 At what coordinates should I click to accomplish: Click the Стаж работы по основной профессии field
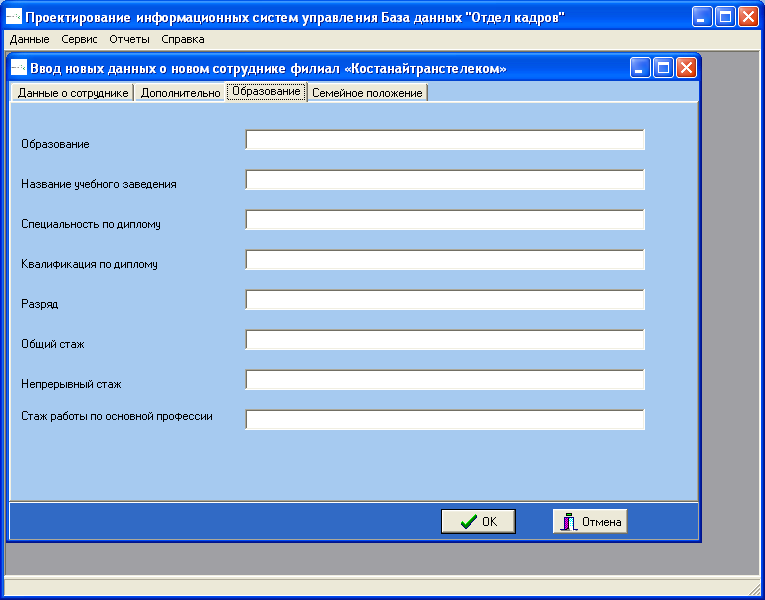click(x=445, y=420)
